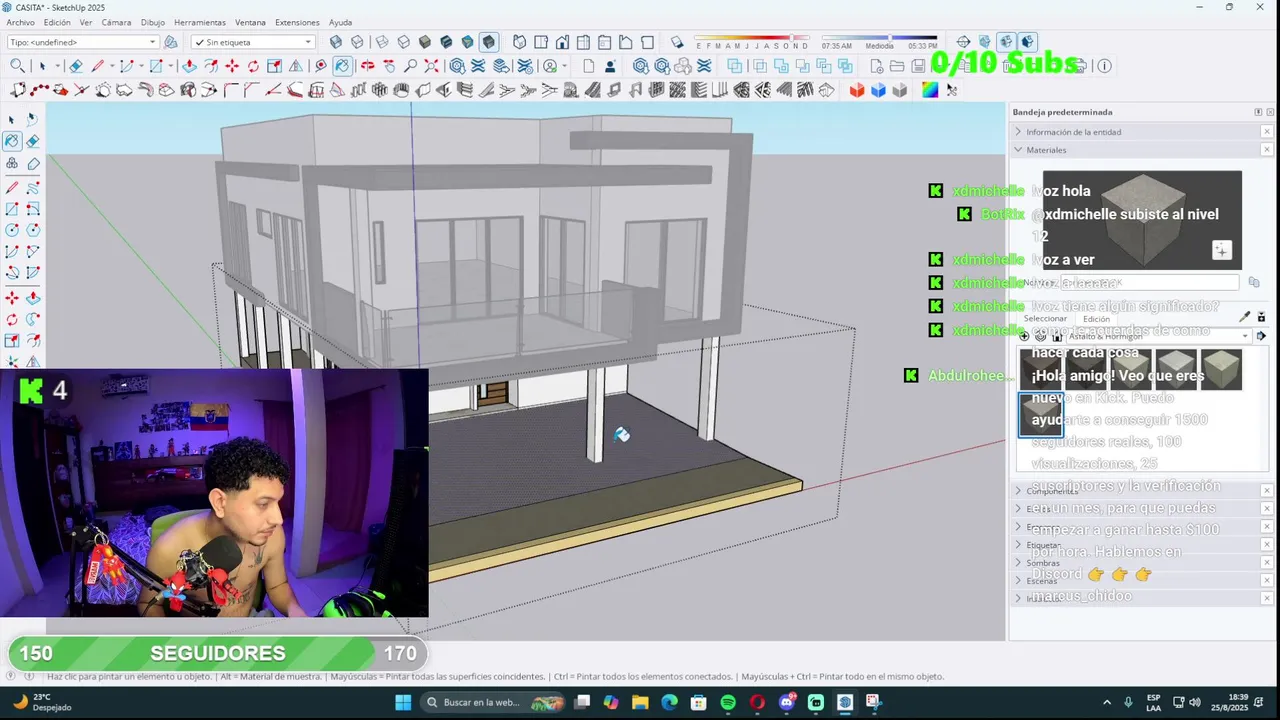
Task: Expand the Componentes panel
Action: 1018,491
